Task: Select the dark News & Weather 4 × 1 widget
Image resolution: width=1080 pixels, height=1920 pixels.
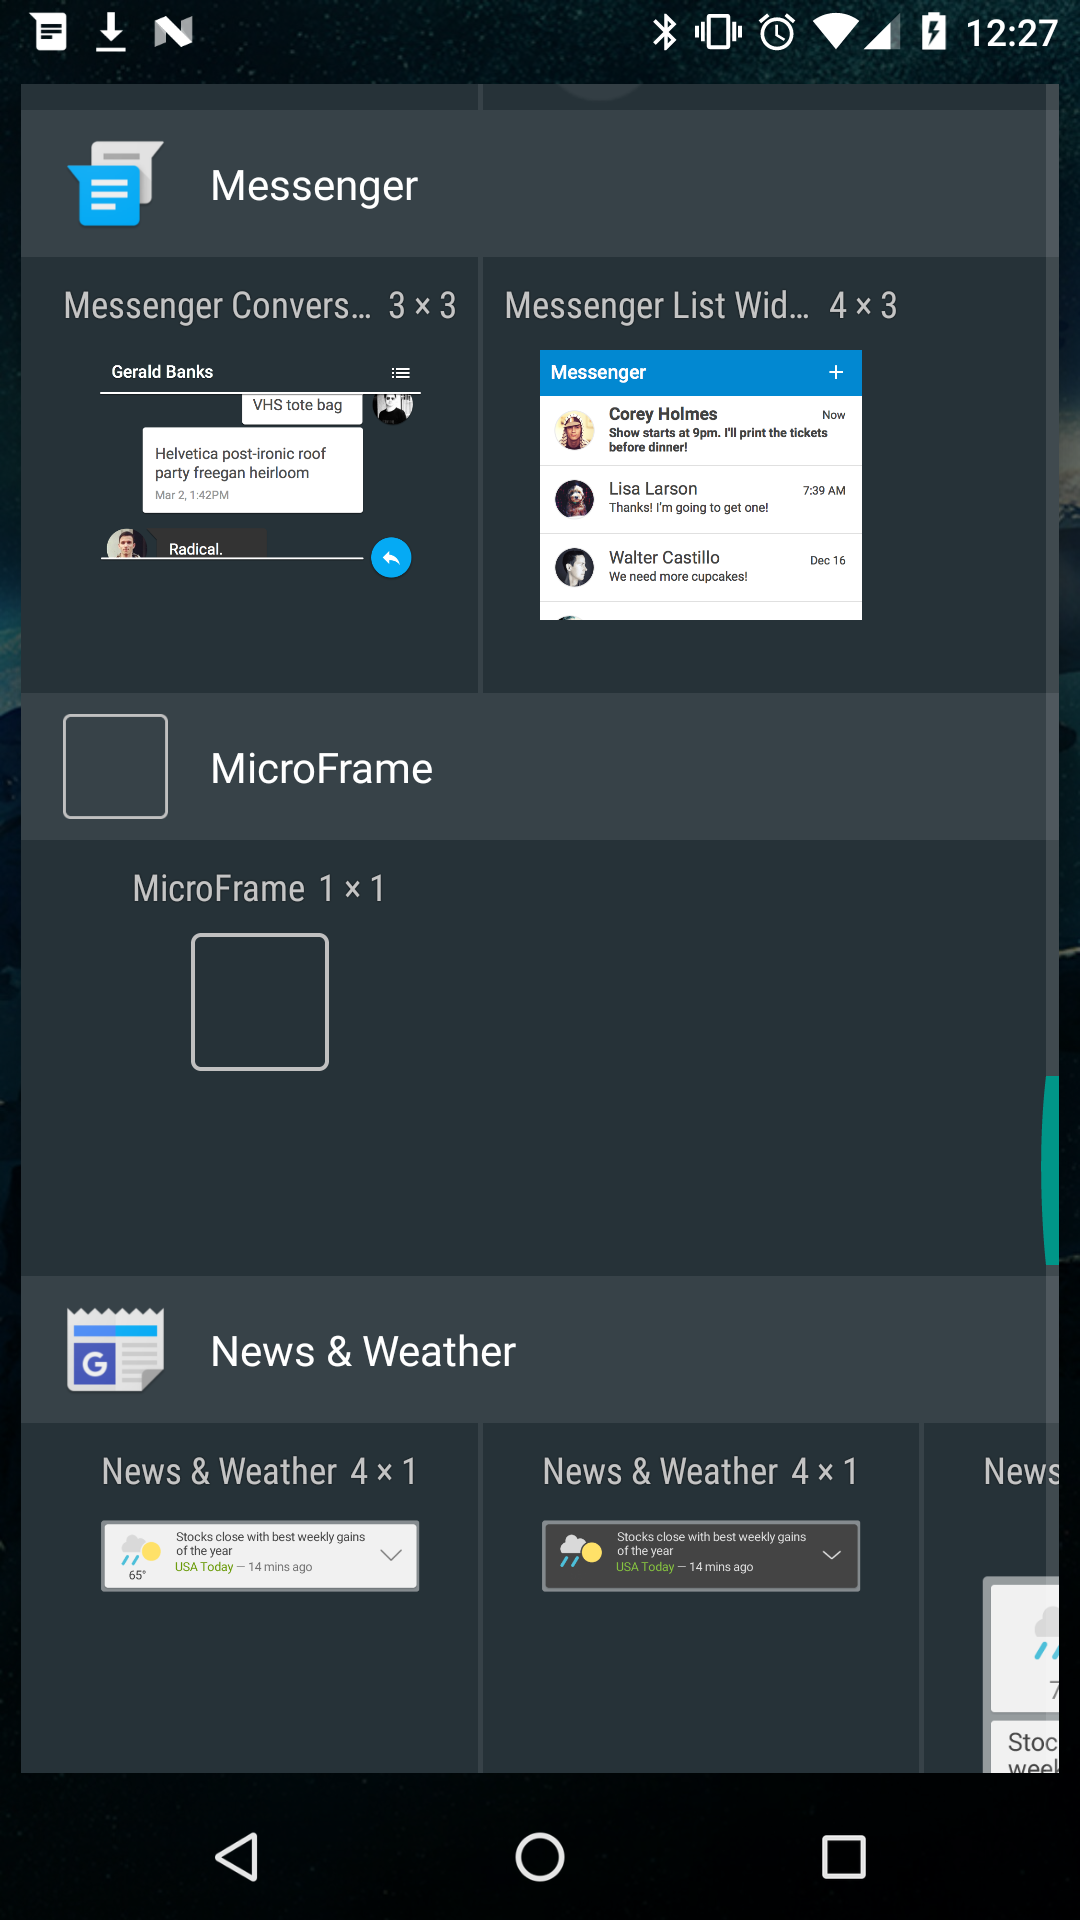Action: [701, 1556]
